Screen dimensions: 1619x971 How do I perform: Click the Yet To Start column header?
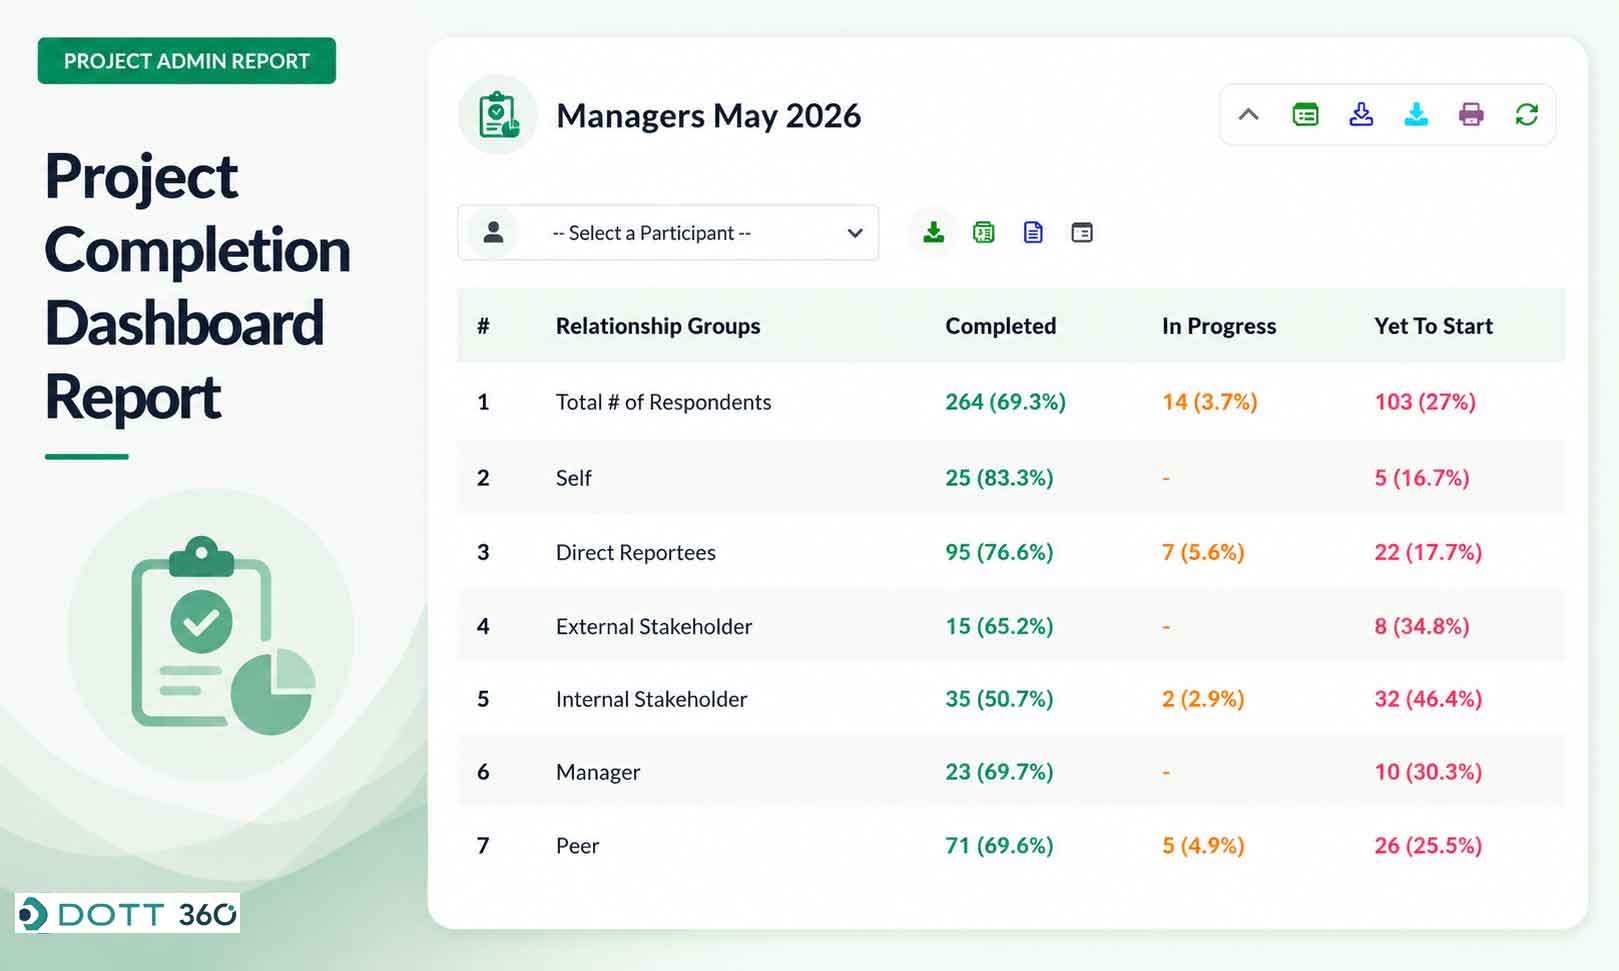[1433, 326]
